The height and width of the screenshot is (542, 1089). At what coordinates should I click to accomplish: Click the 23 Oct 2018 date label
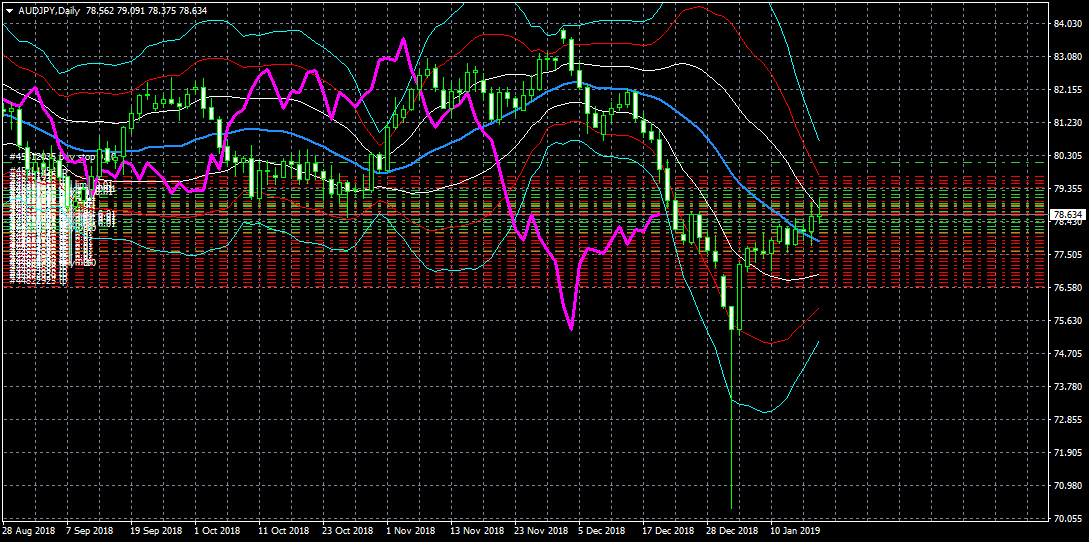347,531
